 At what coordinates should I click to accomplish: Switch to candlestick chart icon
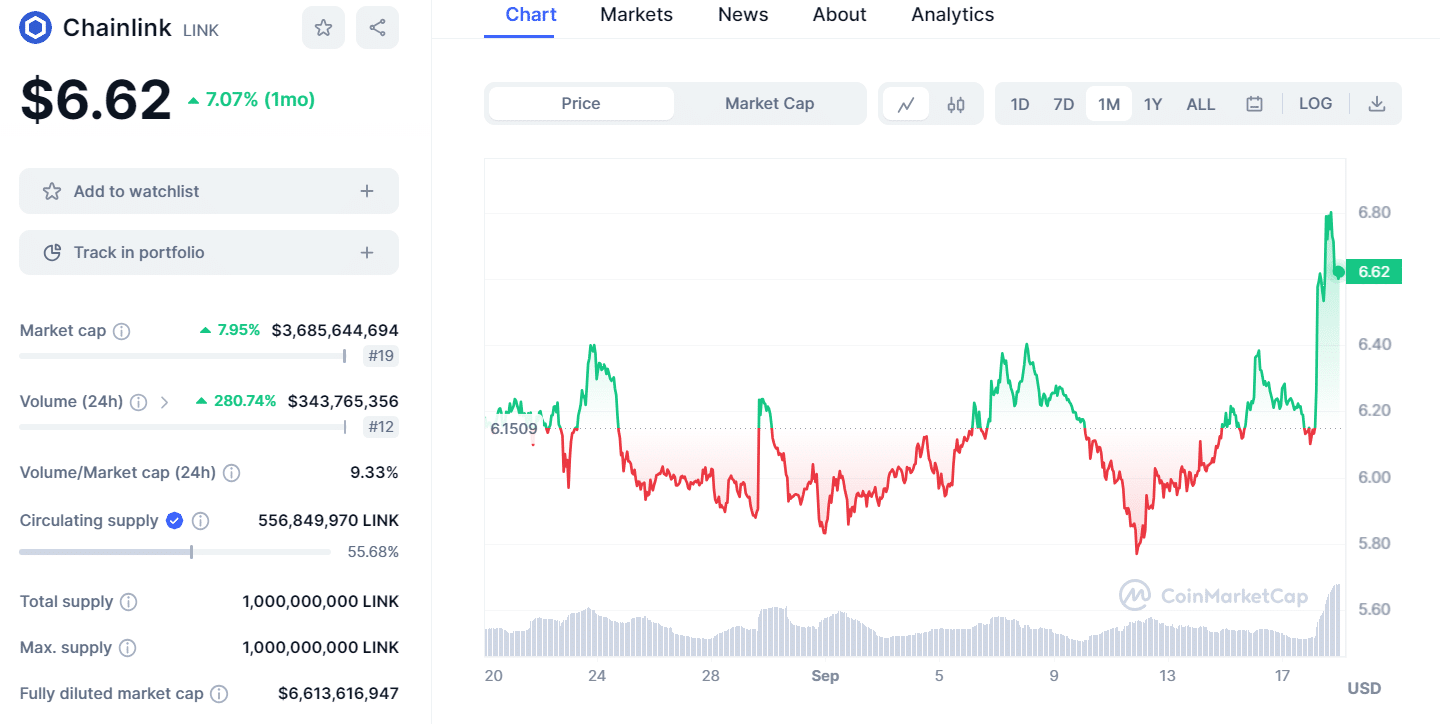point(956,104)
